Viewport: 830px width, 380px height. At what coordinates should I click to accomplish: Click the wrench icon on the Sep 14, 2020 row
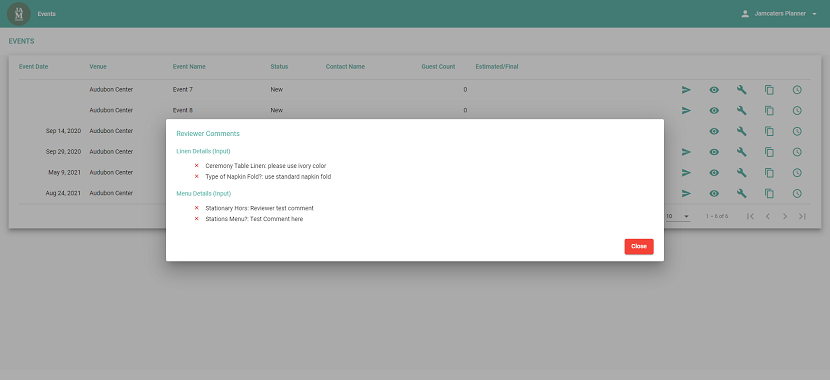pyautogui.click(x=742, y=131)
